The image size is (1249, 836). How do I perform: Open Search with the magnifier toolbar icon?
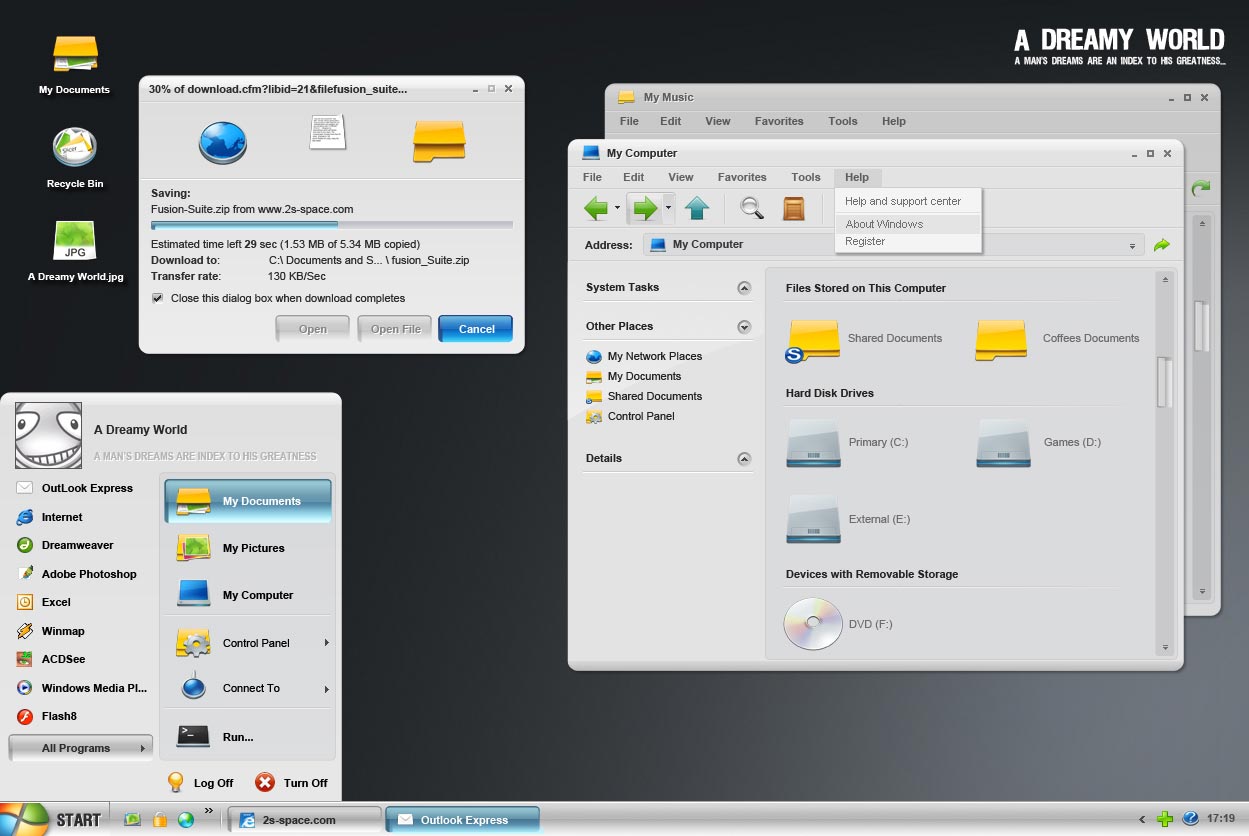point(752,208)
